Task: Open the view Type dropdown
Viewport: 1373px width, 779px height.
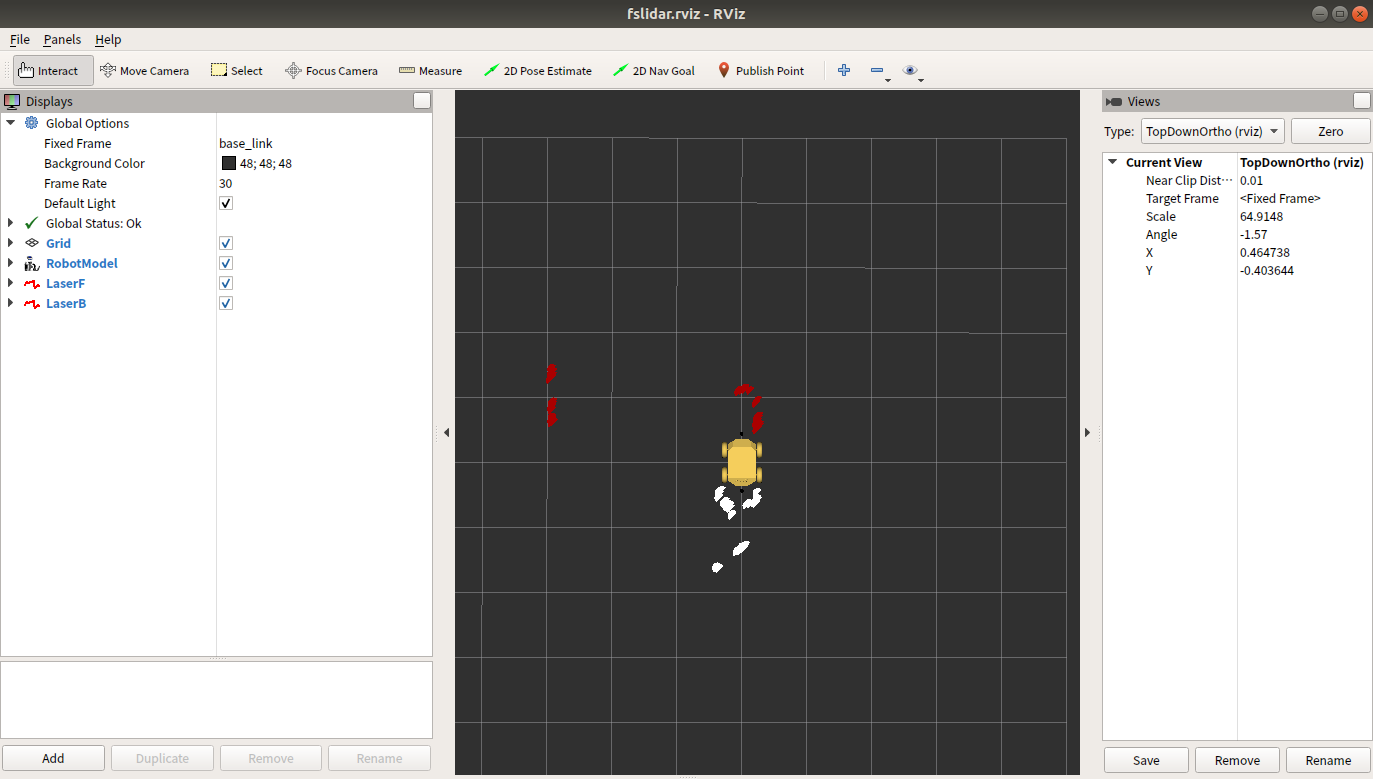Action: [1212, 132]
